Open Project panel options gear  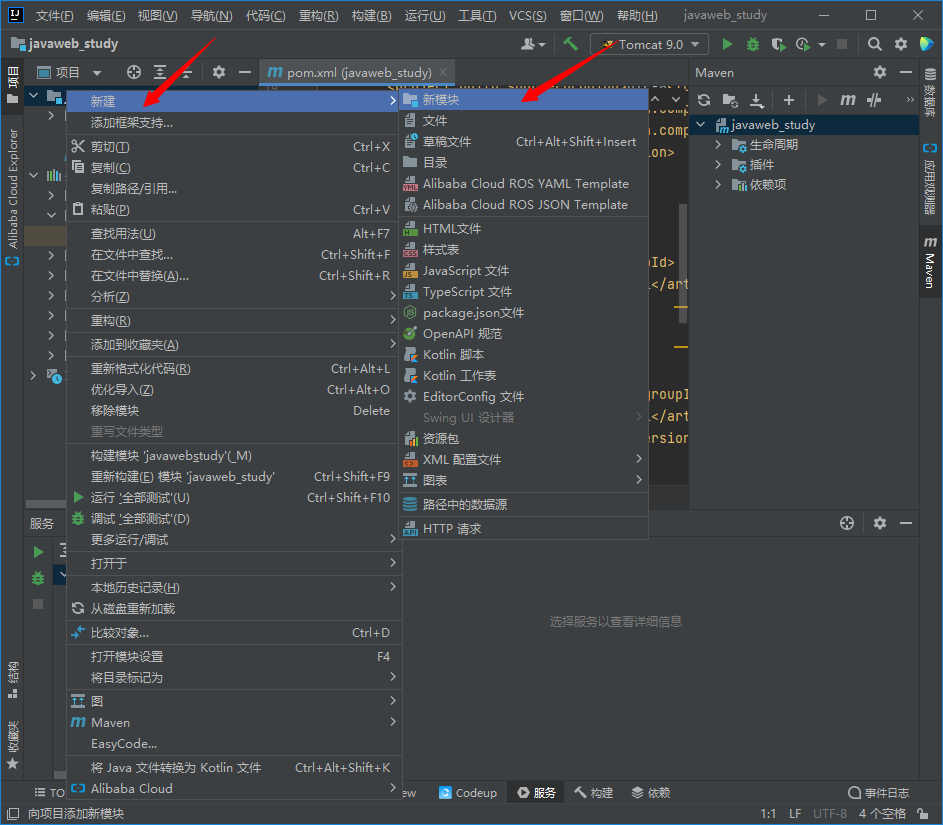coord(219,72)
